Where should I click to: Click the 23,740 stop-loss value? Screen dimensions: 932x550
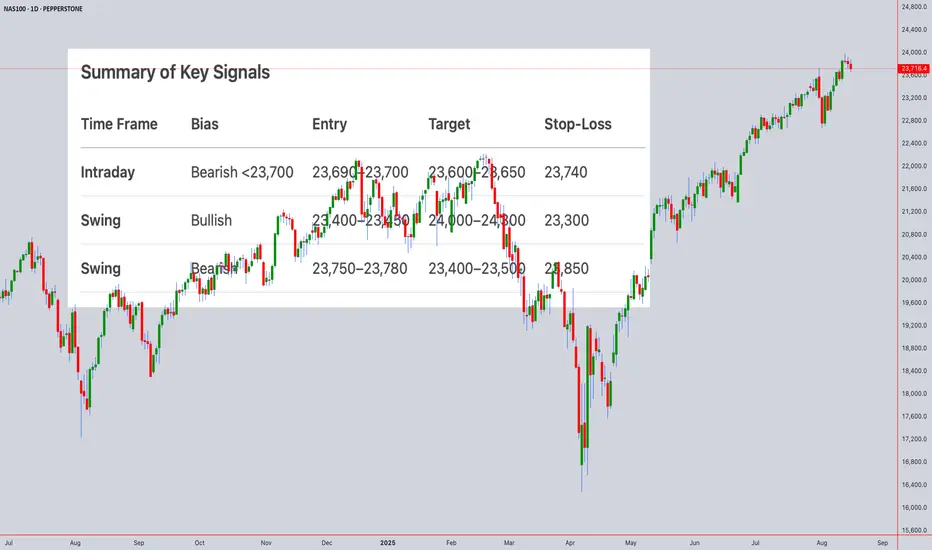coord(566,172)
